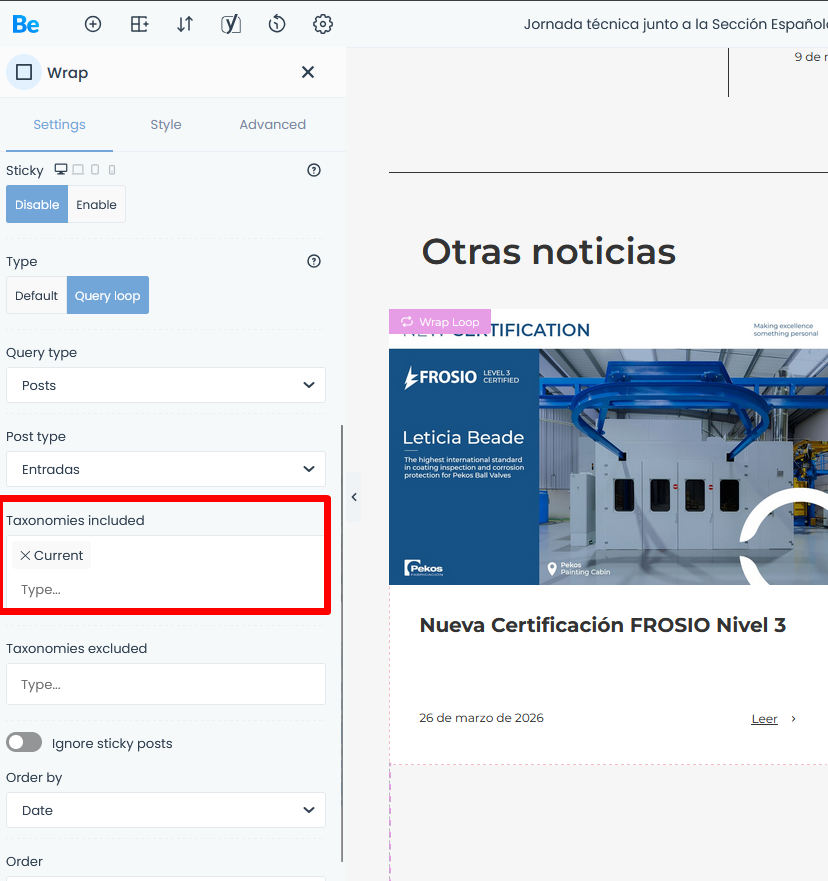Click the add element plus icon
828x881 pixels.
click(x=93, y=24)
